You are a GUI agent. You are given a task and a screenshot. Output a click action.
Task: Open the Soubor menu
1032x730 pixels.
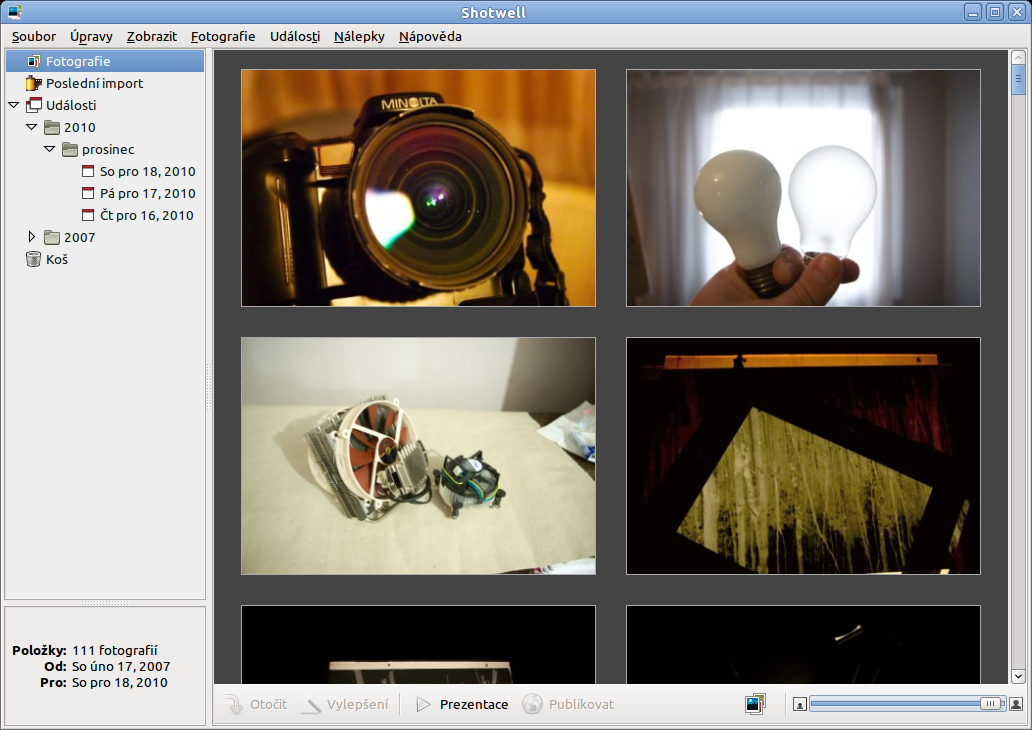[34, 37]
